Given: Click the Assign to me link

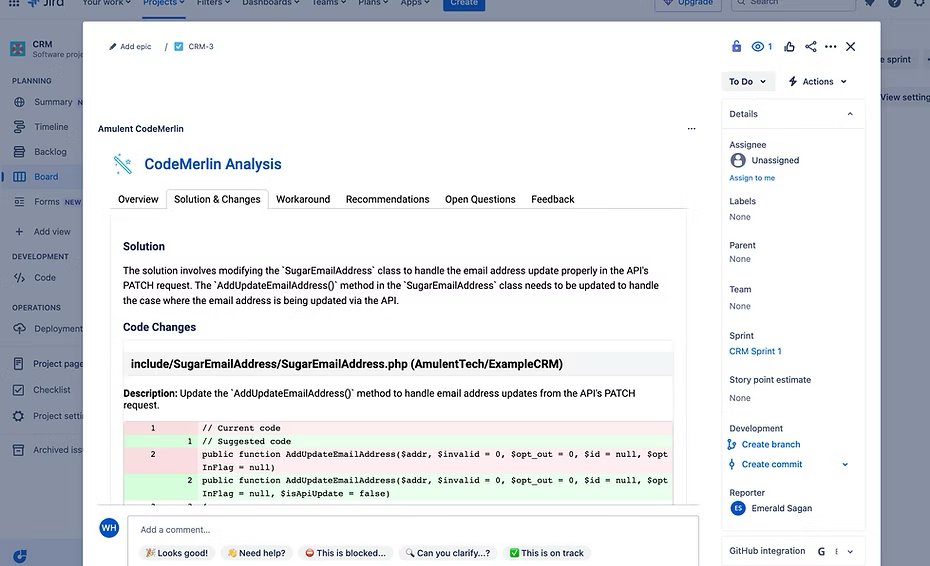Looking at the screenshot, I should [751, 178].
